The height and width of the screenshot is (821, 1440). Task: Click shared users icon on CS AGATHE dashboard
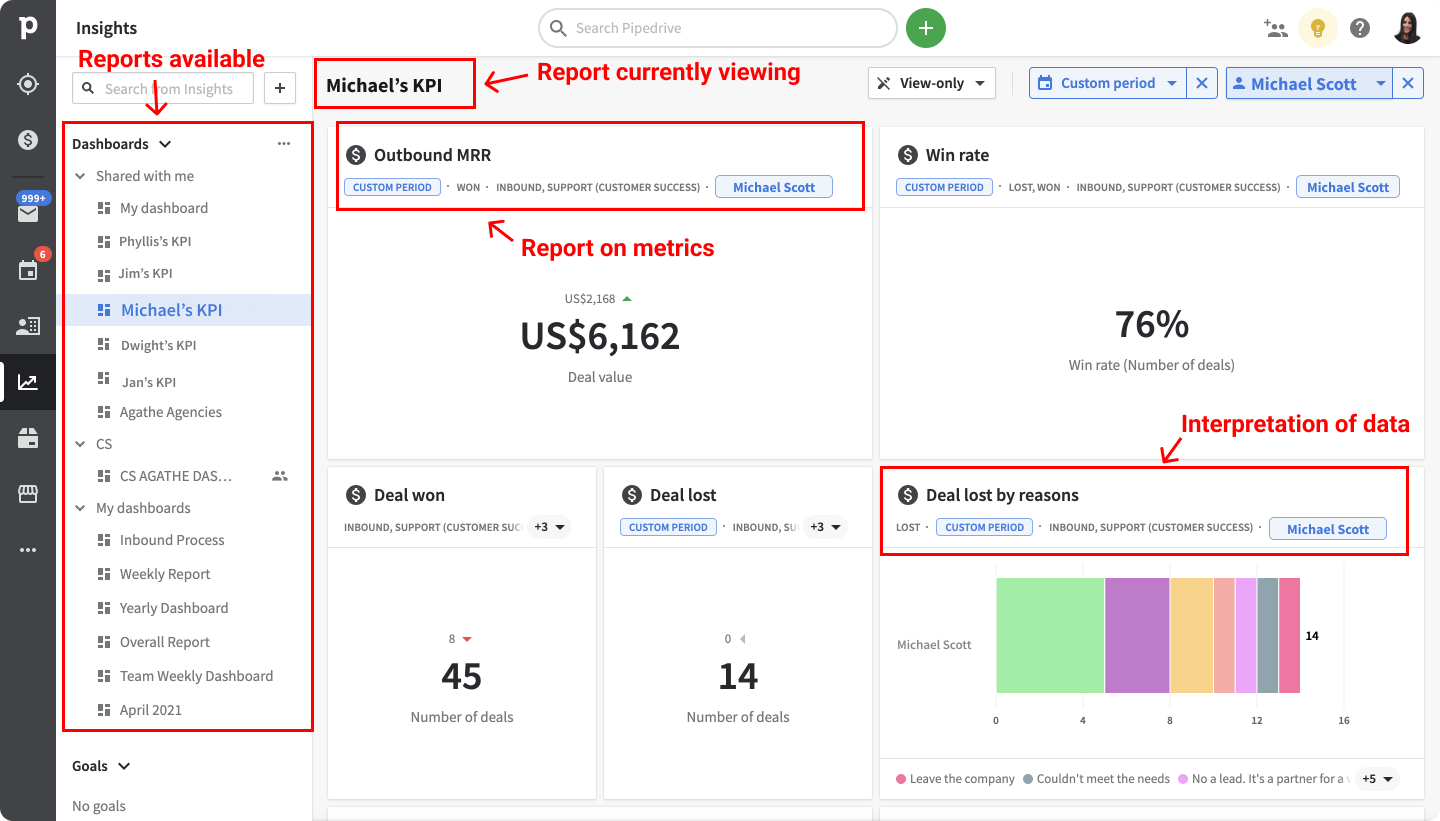point(280,476)
